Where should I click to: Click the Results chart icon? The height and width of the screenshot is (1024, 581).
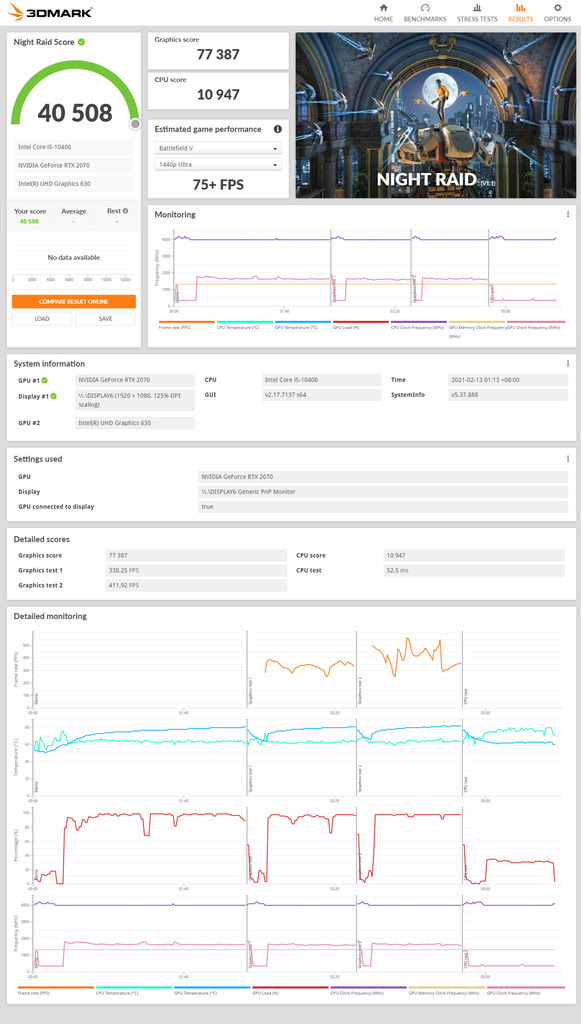click(520, 8)
